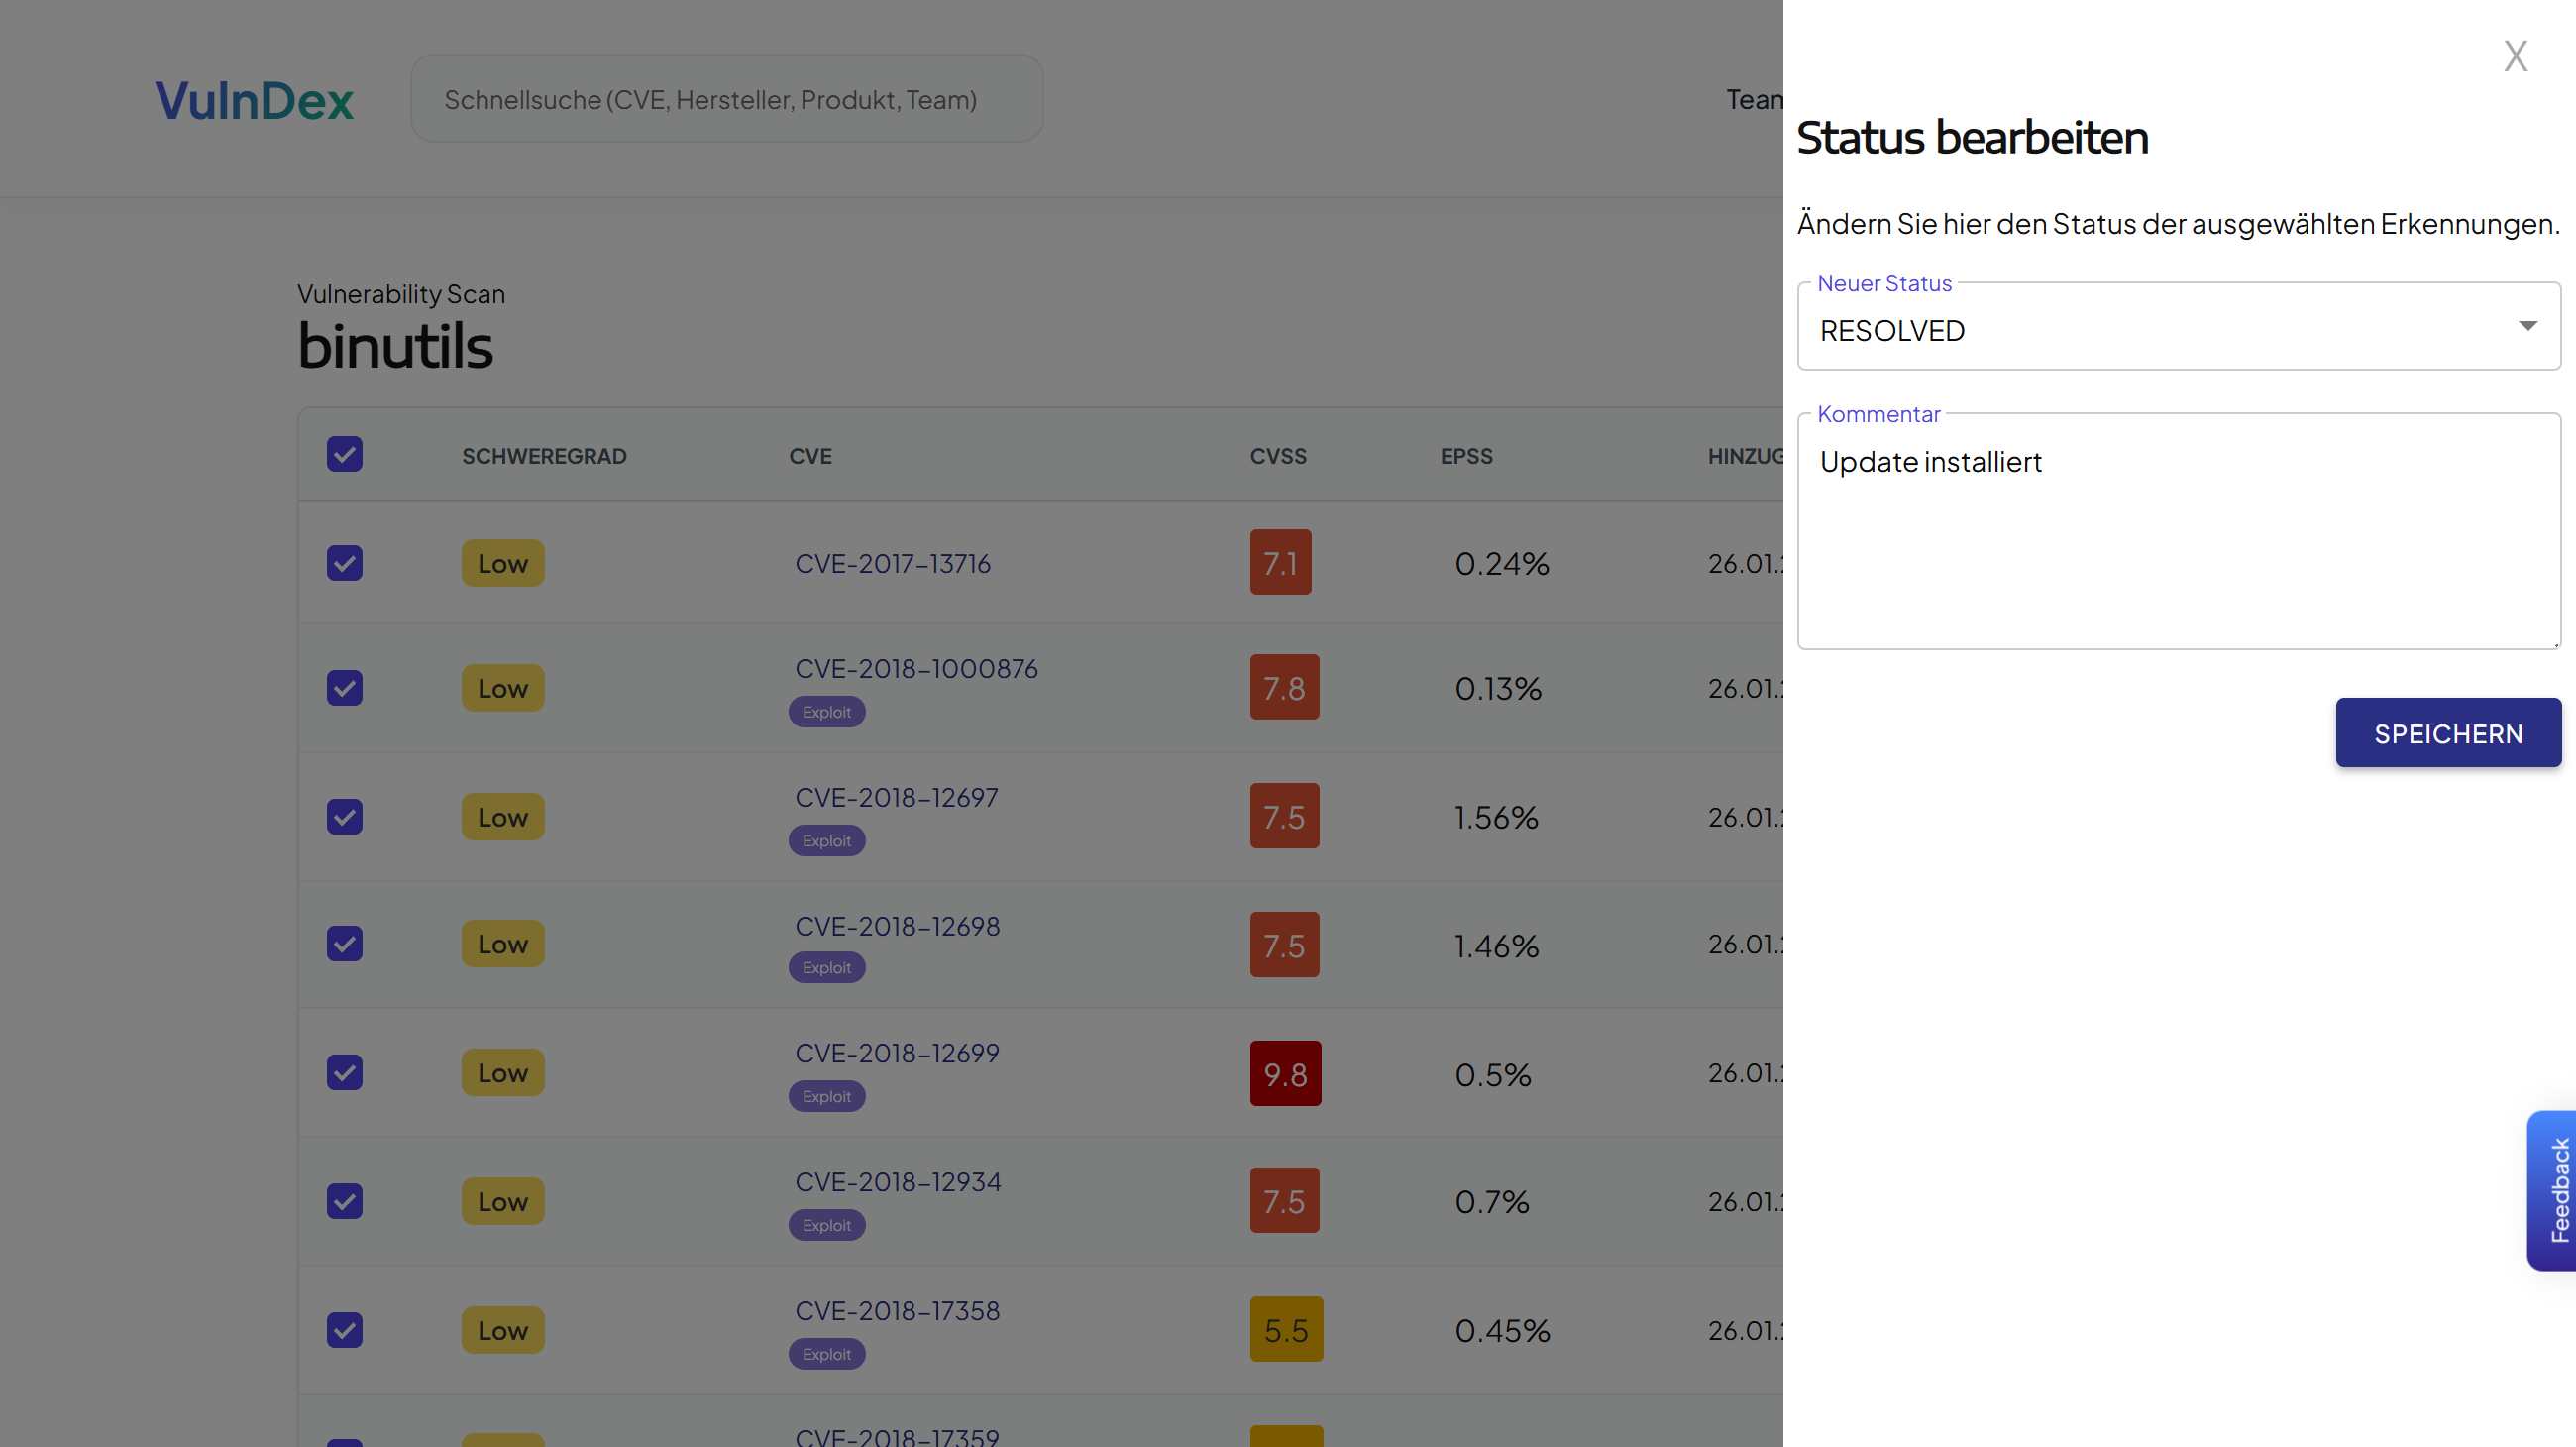Image resolution: width=2576 pixels, height=1447 pixels.
Task: Click the SPEICHERN button
Action: click(x=2448, y=733)
